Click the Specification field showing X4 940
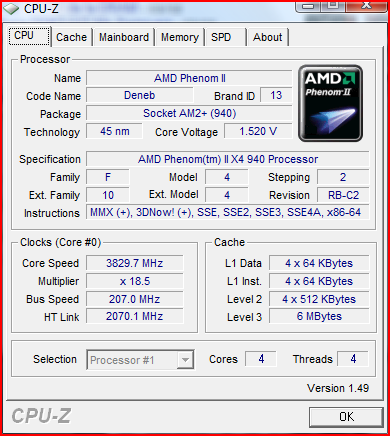Image resolution: width=390 pixels, height=436 pixels. [228, 159]
